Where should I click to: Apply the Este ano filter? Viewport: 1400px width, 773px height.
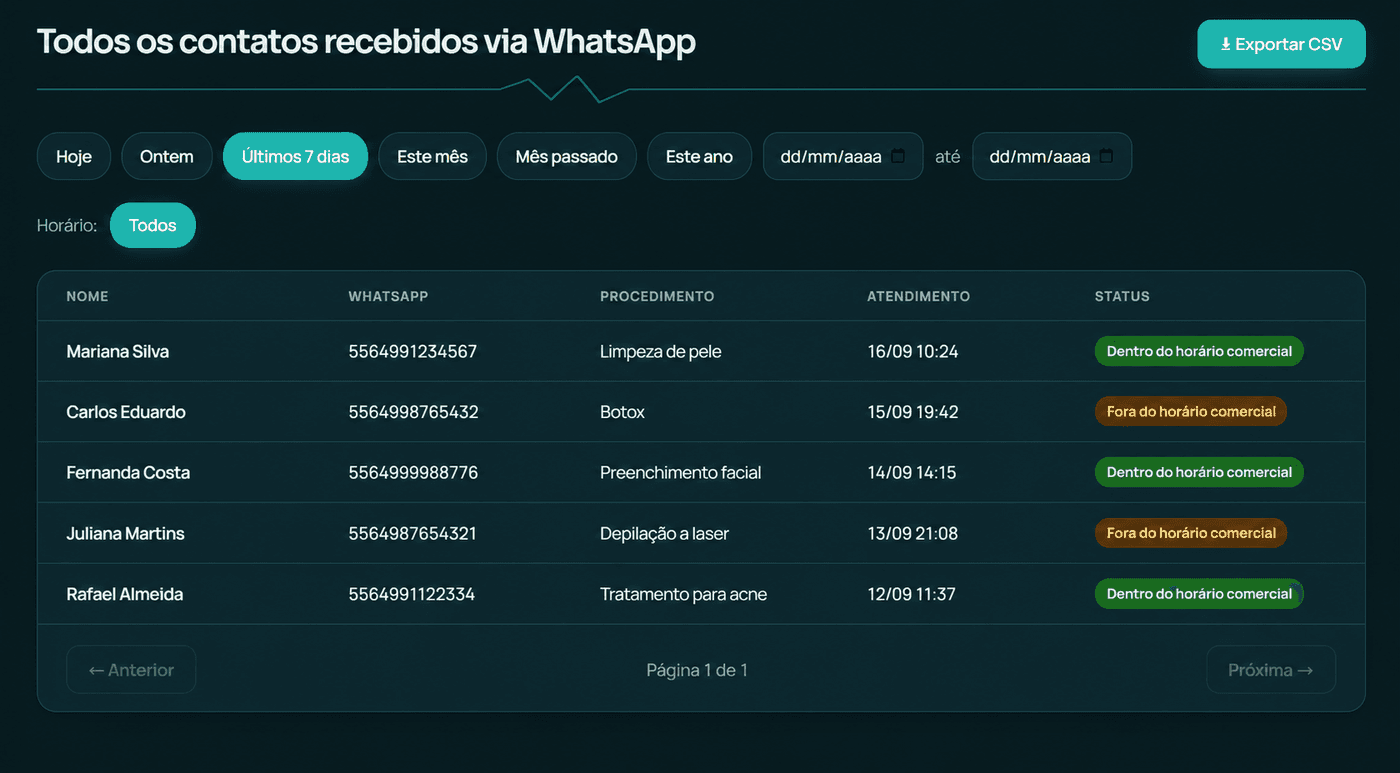coord(699,156)
